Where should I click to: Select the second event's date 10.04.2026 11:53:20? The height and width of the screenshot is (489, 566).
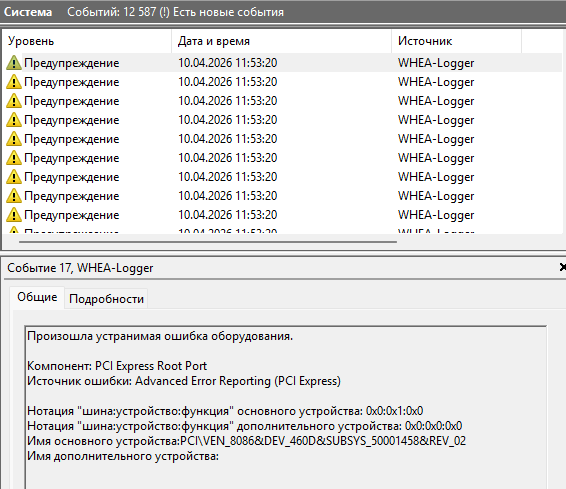click(x=228, y=82)
